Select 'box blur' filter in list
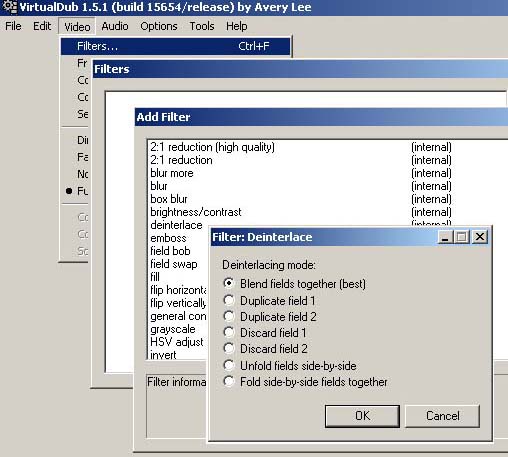Screen dimensions: 508x457 327,199
